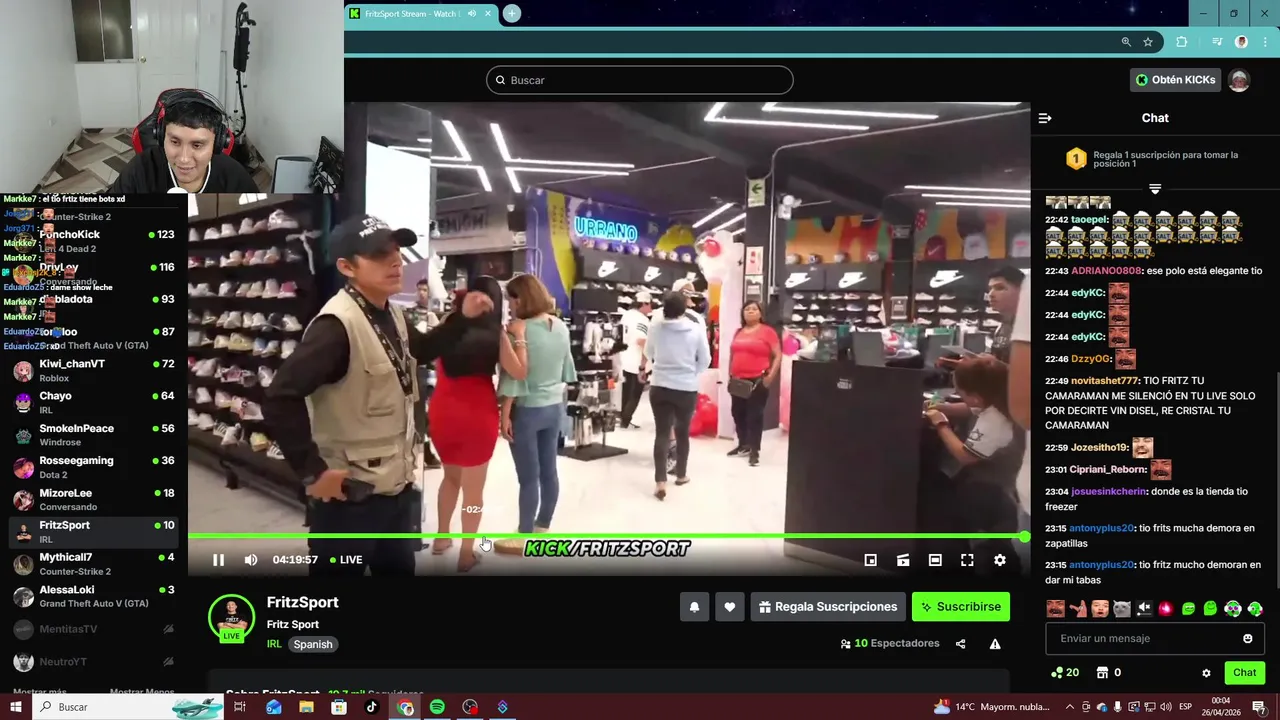Click novitashet777 username in chat
Image resolution: width=1280 pixels, height=720 pixels.
pyautogui.click(x=1105, y=381)
